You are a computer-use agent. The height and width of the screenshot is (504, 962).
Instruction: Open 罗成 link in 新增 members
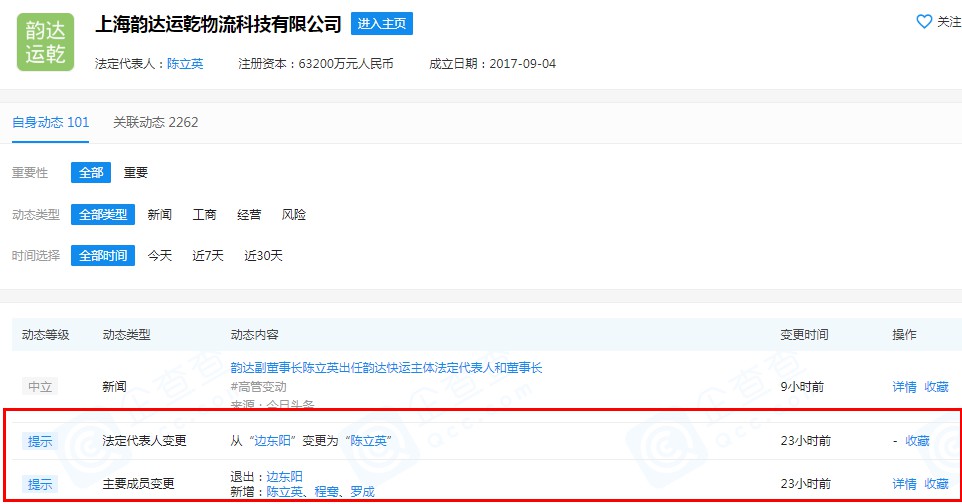pos(363,492)
